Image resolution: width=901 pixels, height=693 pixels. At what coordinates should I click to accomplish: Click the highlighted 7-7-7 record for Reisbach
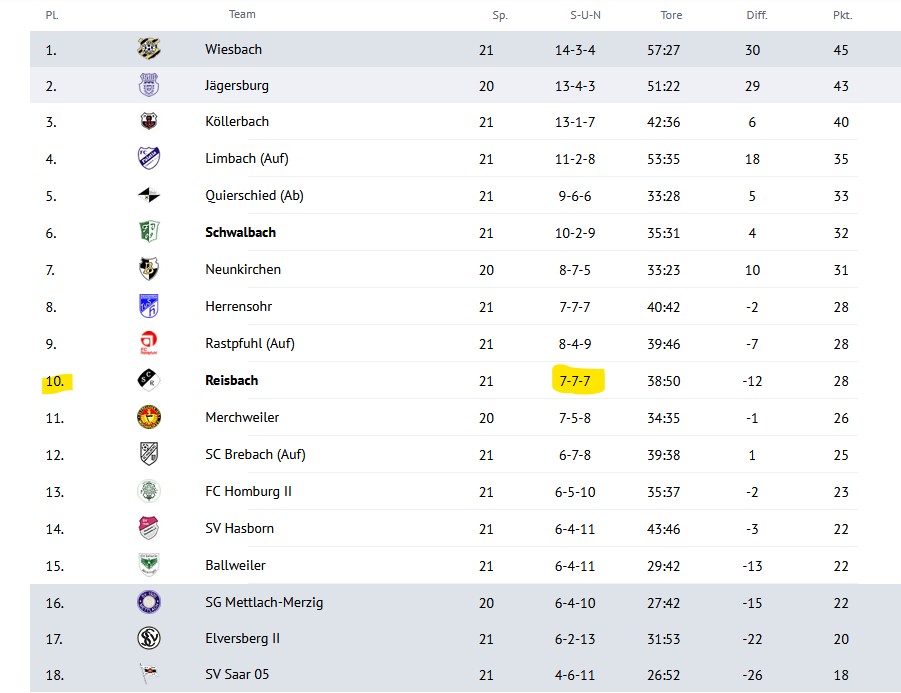click(x=576, y=380)
